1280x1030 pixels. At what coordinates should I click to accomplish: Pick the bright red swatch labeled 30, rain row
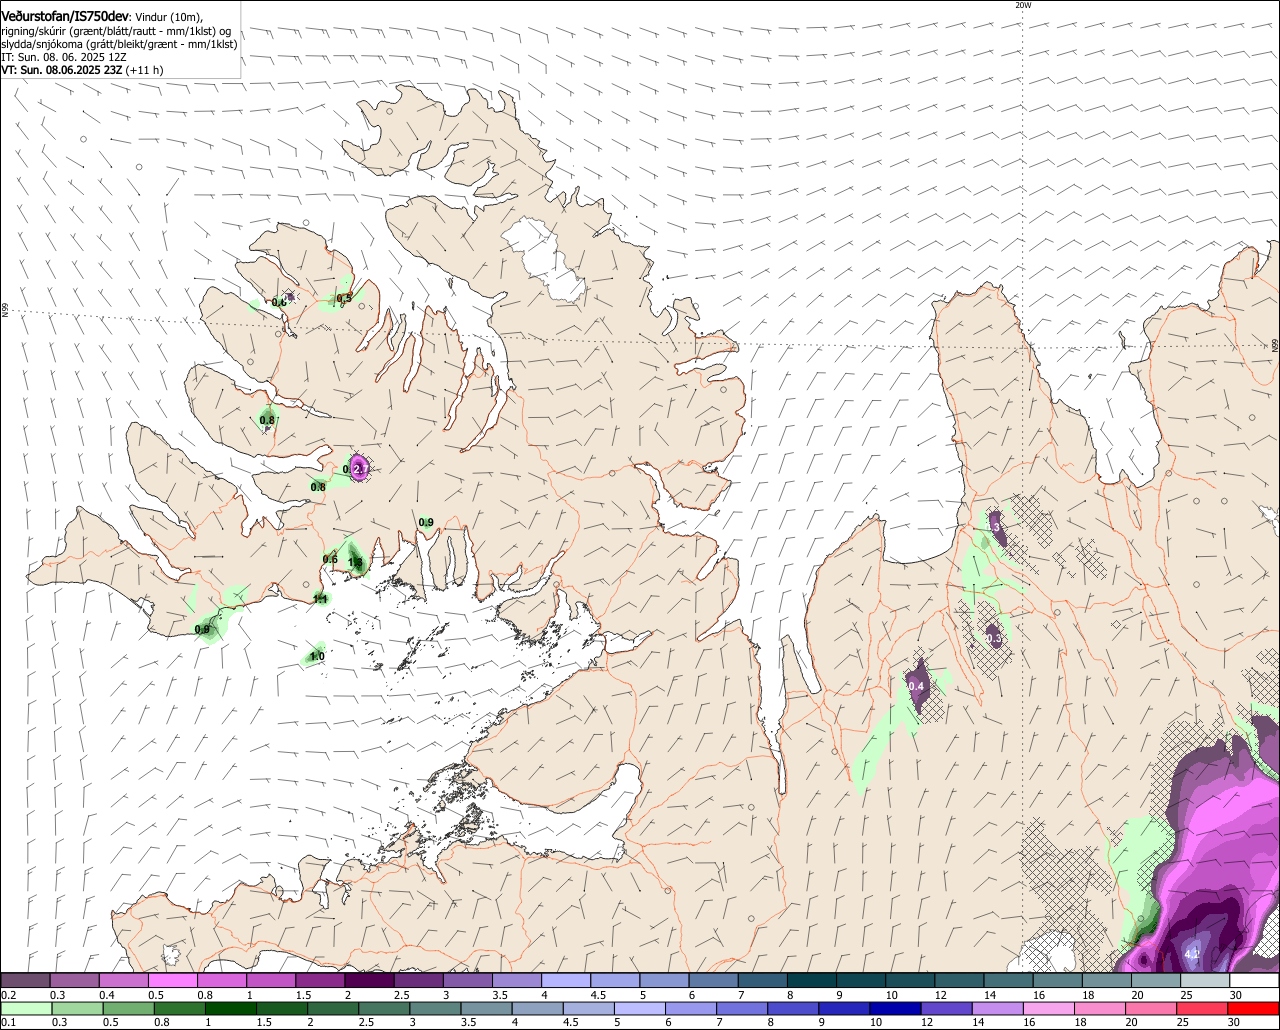1254,1008
